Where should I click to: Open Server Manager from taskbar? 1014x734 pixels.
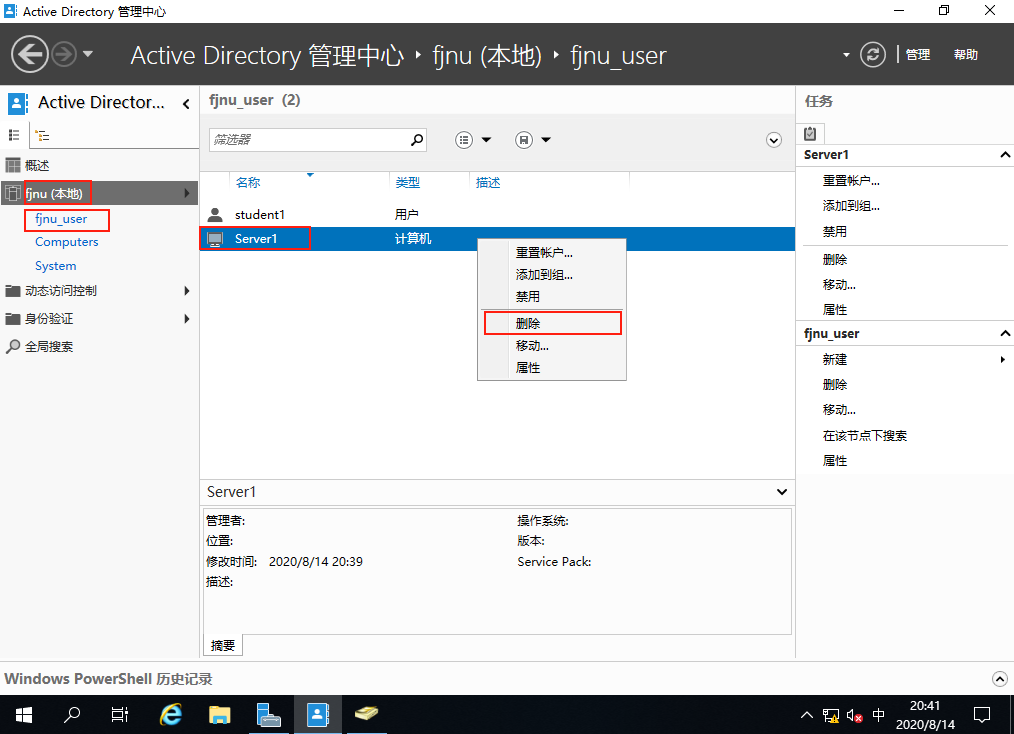coord(269,715)
